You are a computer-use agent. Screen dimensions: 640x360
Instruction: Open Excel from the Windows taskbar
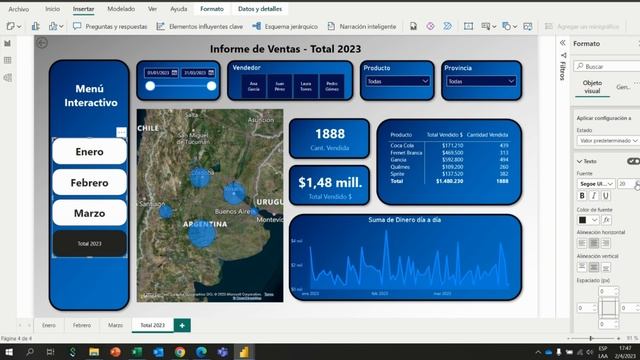click(137, 352)
